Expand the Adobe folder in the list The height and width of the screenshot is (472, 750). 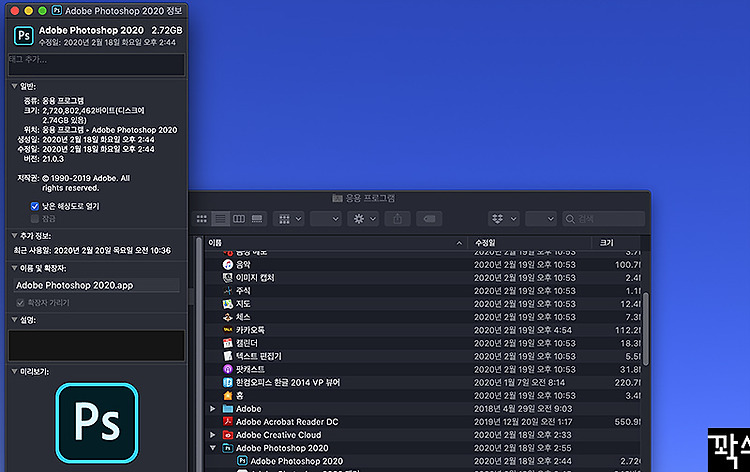pos(213,409)
